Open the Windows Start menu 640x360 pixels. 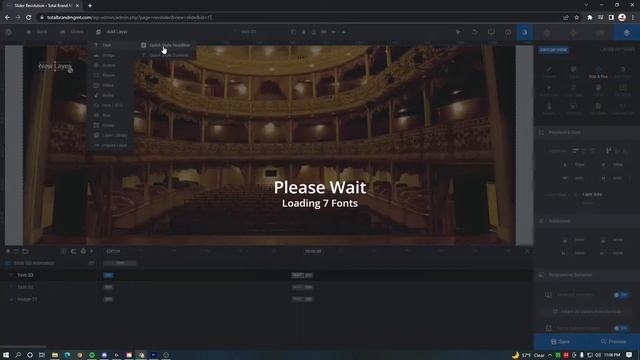[6, 355]
